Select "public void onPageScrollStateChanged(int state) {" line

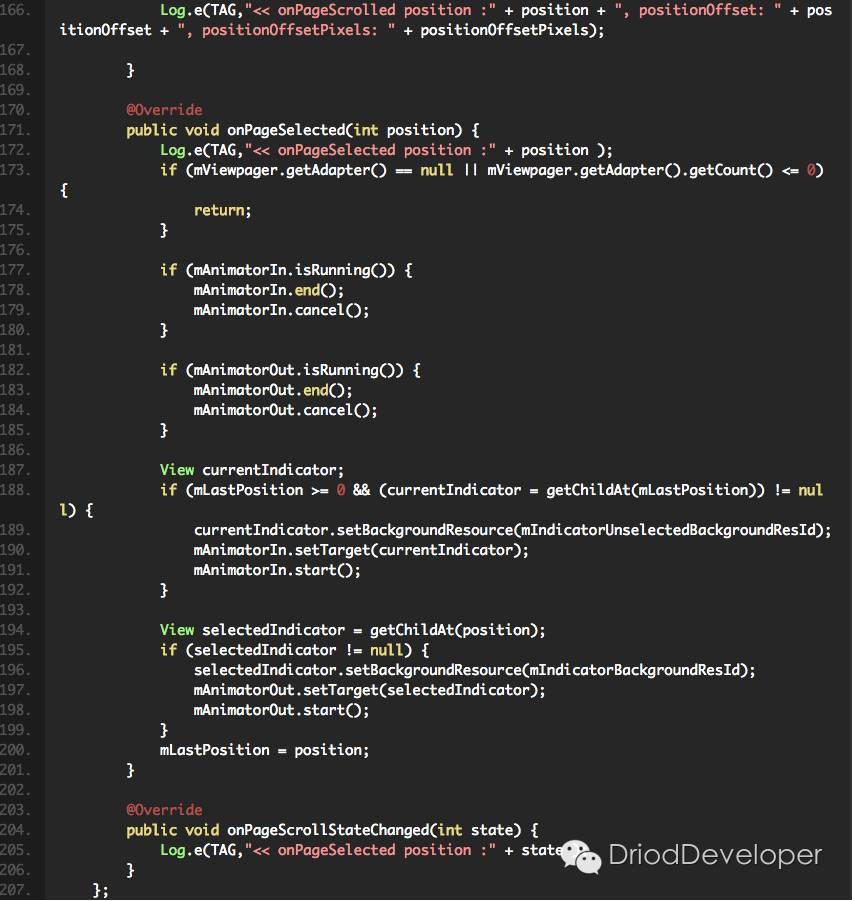332,830
